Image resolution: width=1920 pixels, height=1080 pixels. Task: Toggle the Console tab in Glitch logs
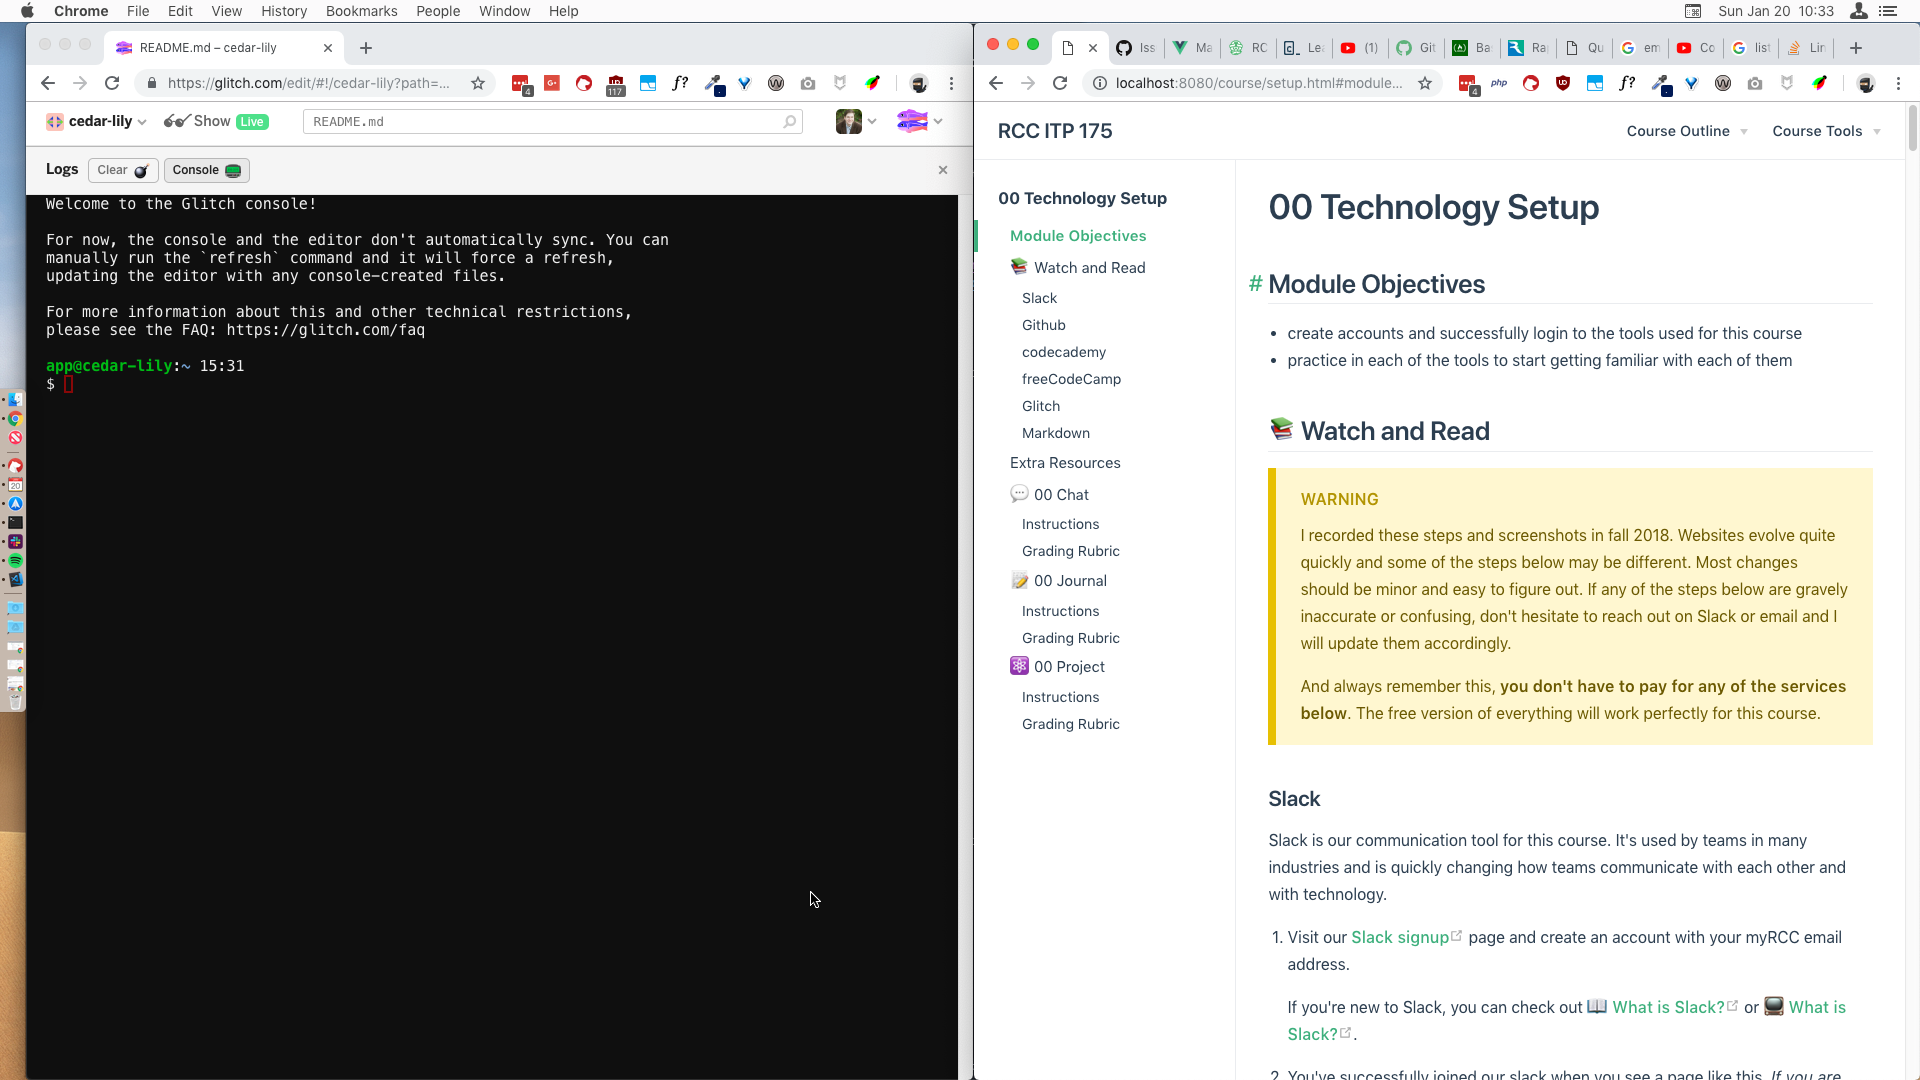coord(204,169)
